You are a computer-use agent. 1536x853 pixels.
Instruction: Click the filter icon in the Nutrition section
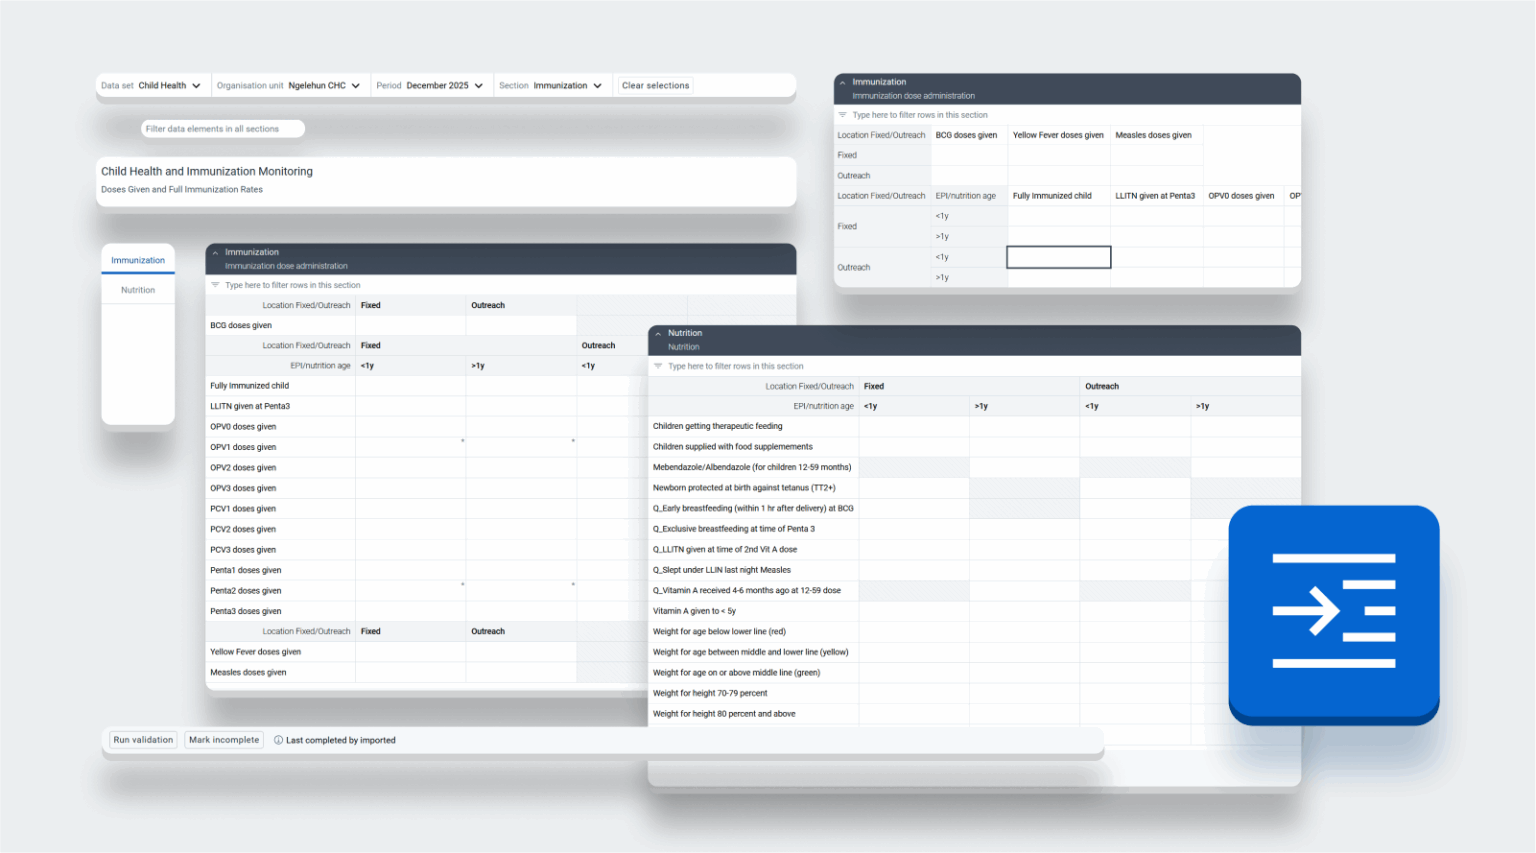[659, 366]
